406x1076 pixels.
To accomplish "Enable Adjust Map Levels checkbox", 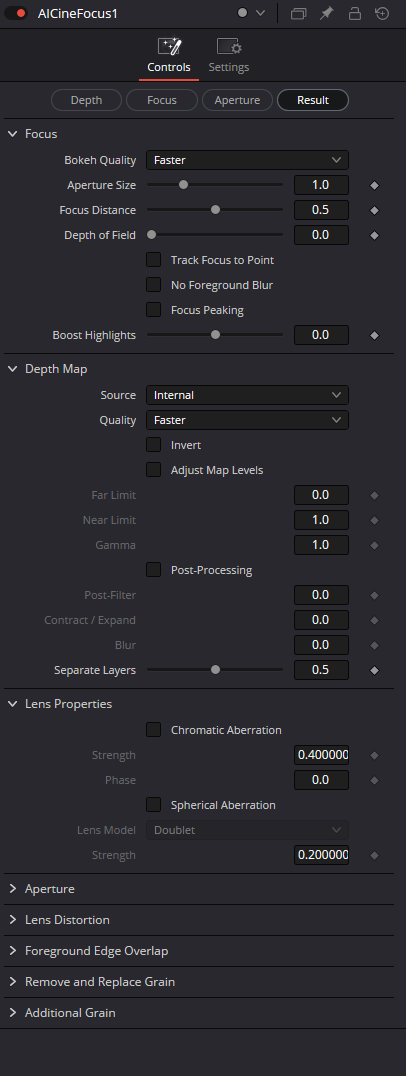I will pyautogui.click(x=154, y=470).
